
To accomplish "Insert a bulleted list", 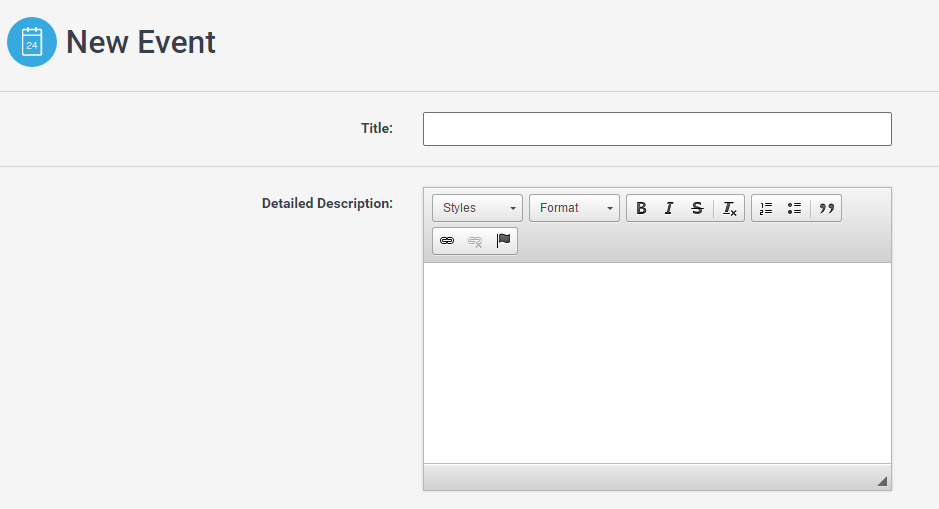I will pos(794,208).
